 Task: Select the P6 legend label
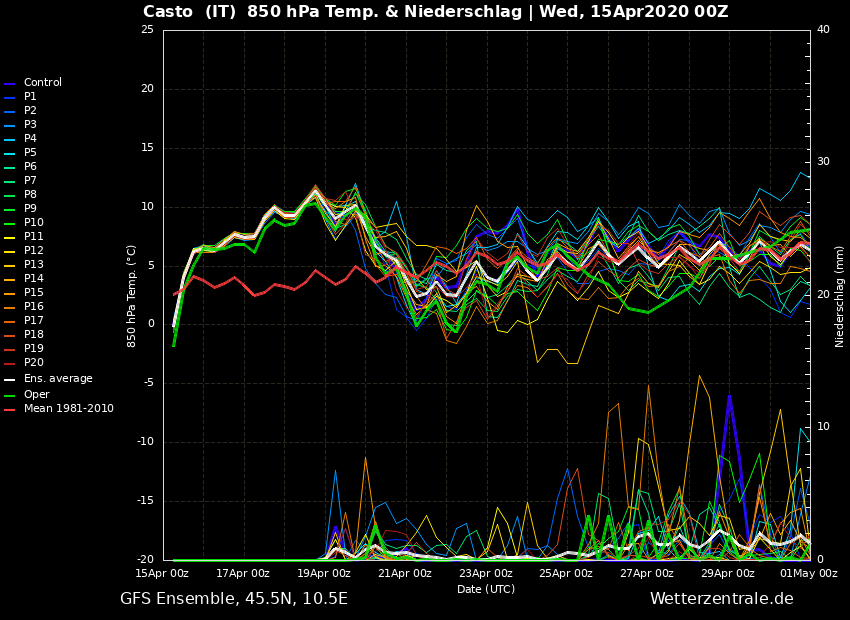click(x=30, y=166)
